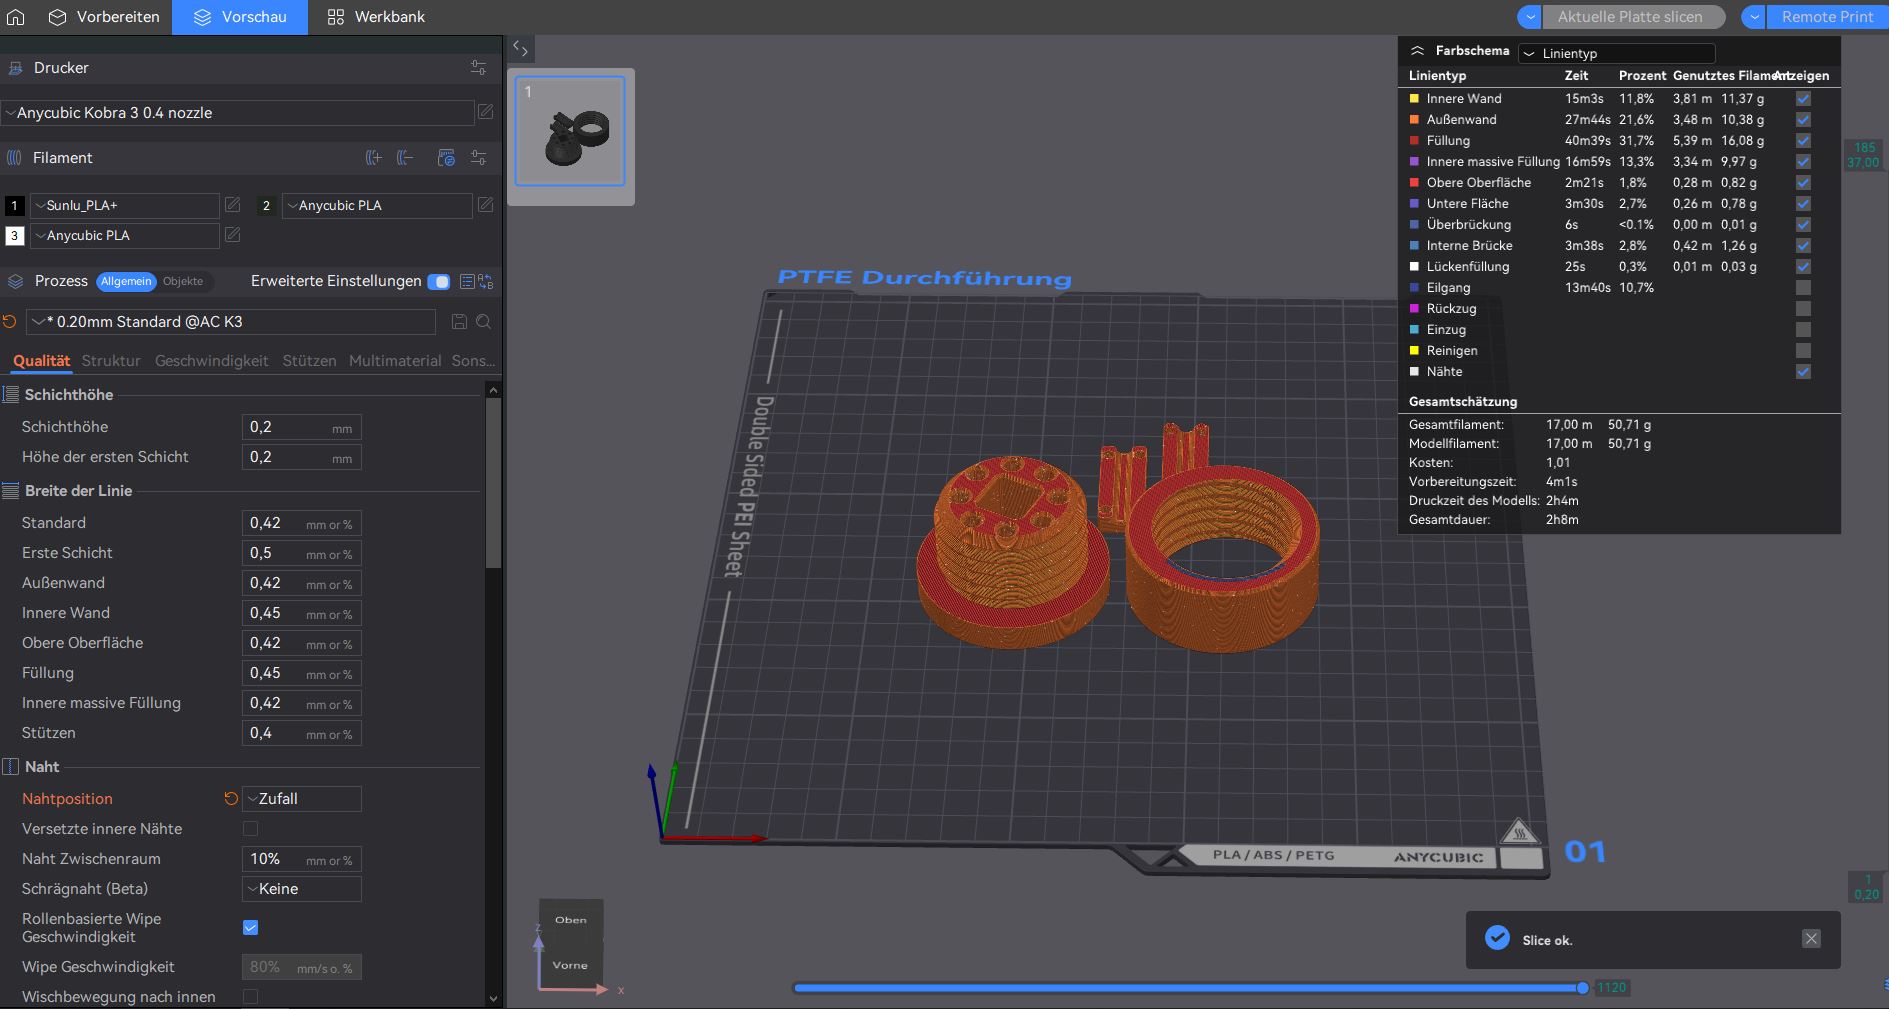Hide Nähte seams in the preview
This screenshot has height=1009, width=1889.
pos(1803,372)
